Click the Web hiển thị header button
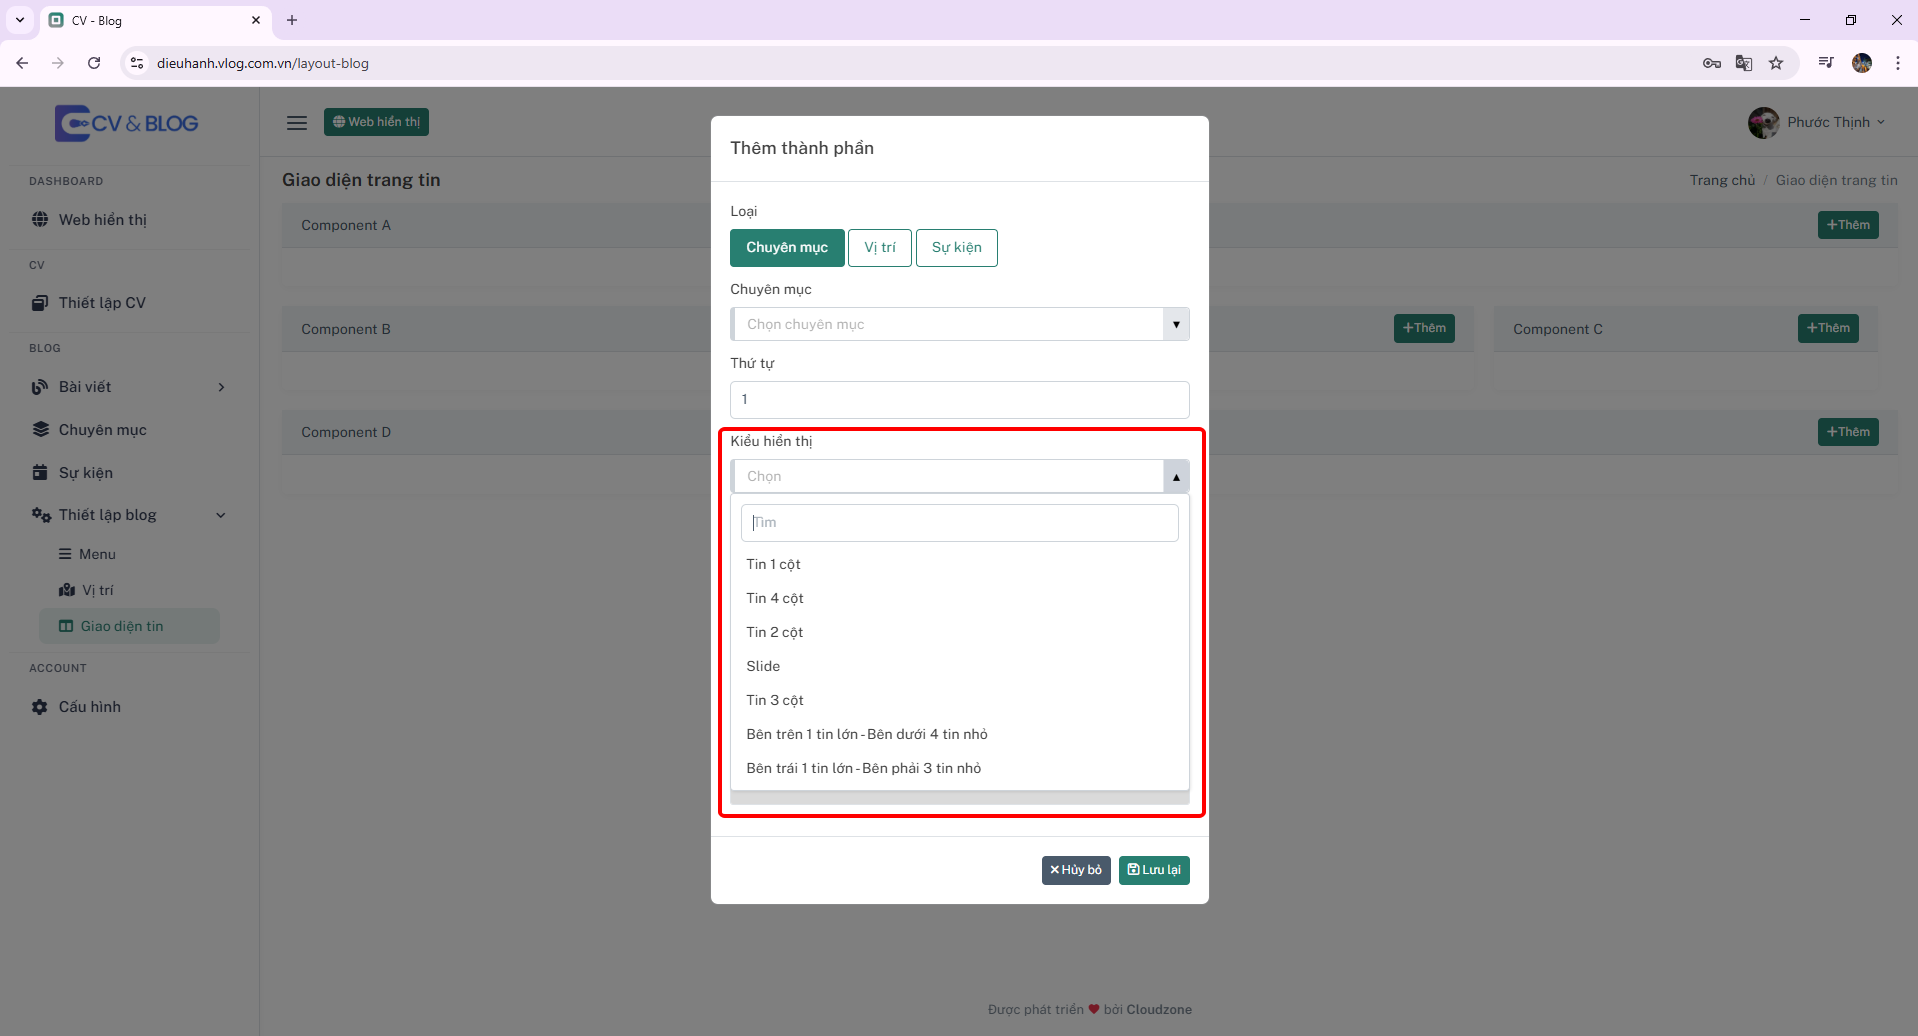Image resolution: width=1918 pixels, height=1036 pixels. coord(376,122)
